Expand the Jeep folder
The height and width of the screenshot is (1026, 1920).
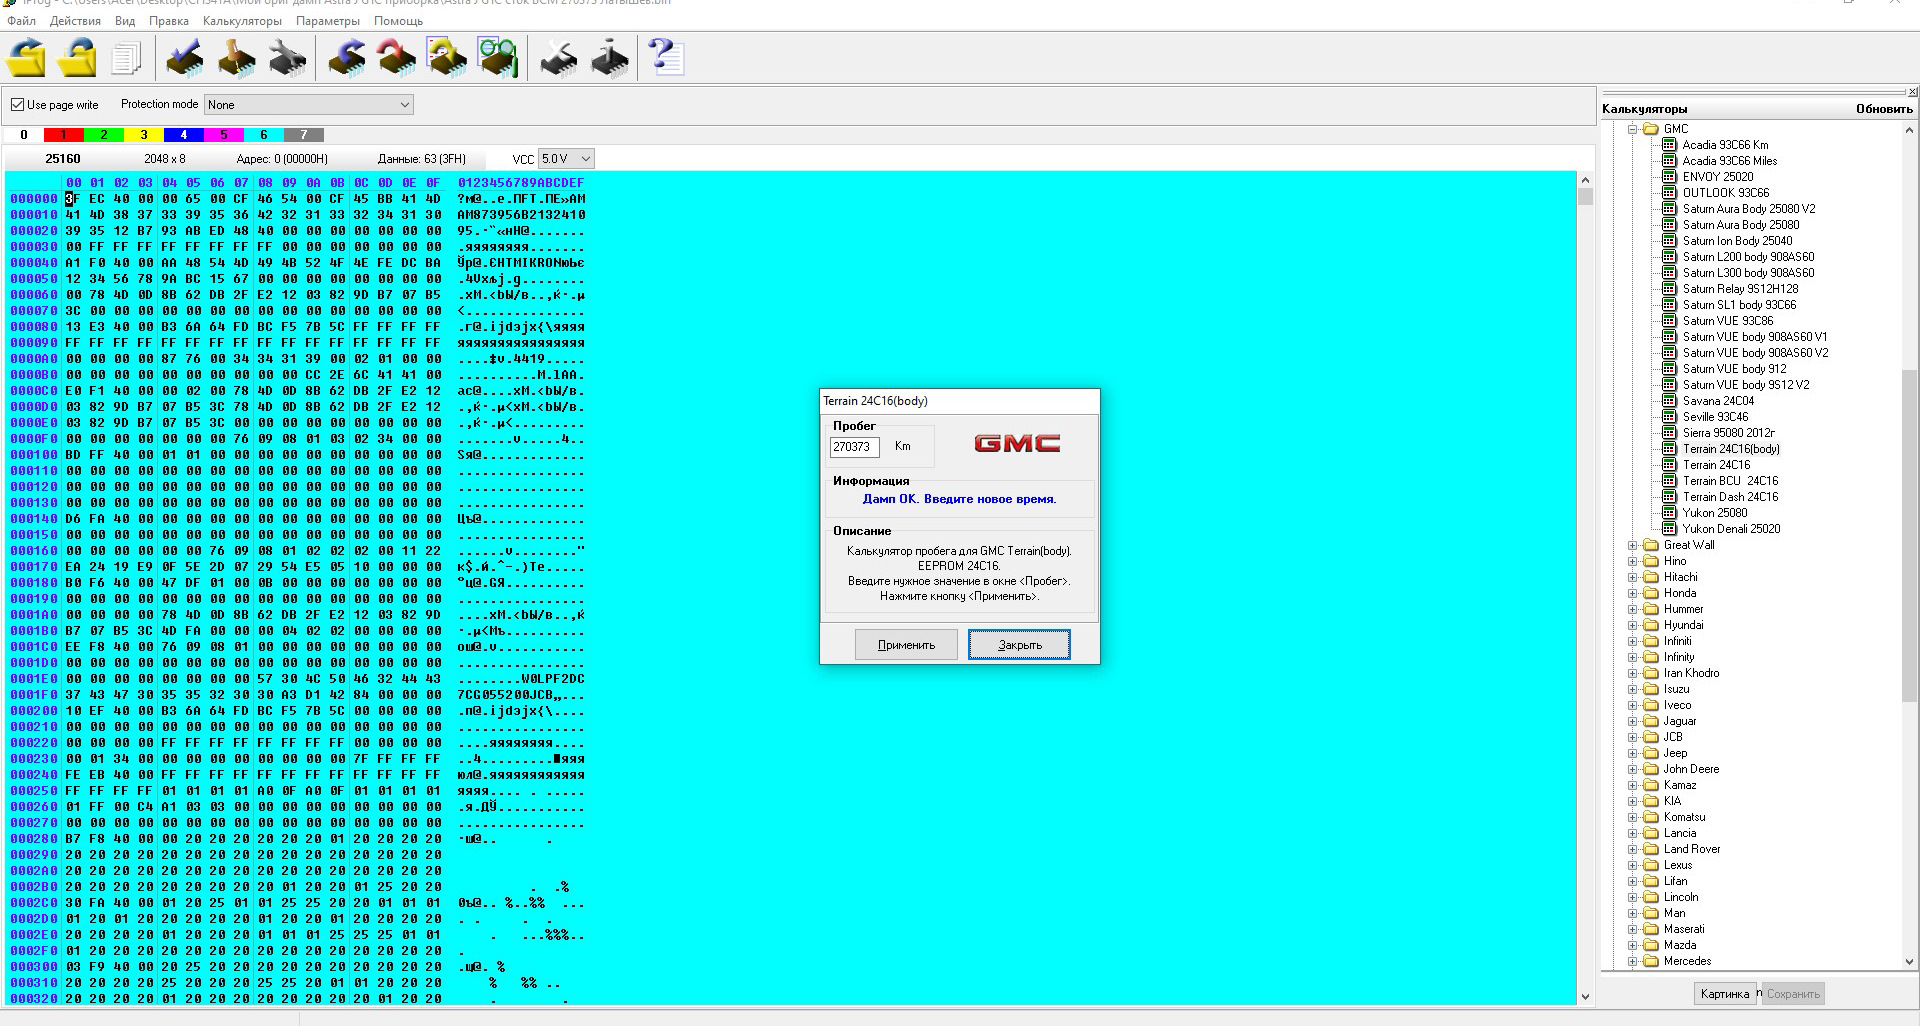point(1632,753)
